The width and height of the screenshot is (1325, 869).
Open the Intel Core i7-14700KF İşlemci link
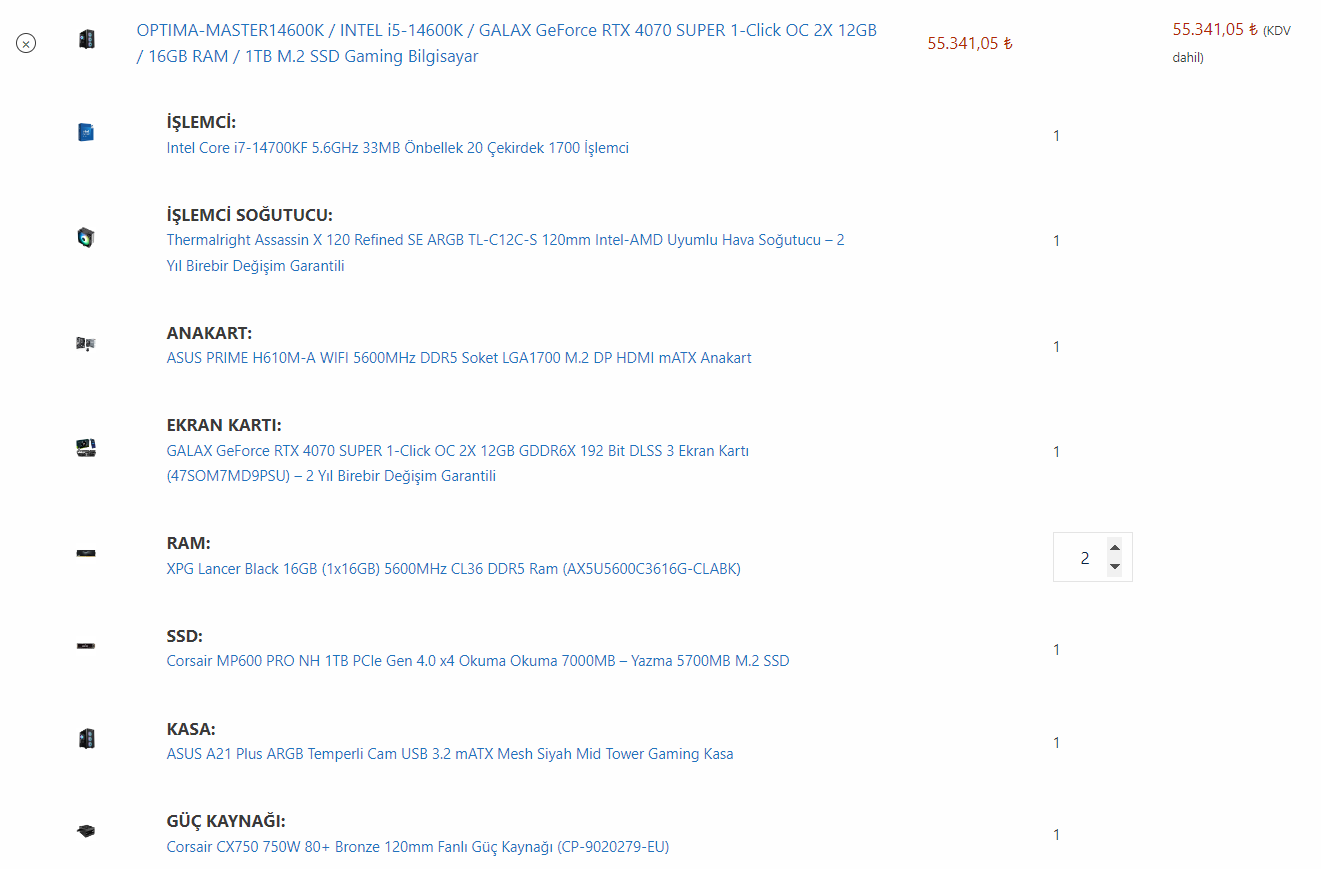[398, 148]
